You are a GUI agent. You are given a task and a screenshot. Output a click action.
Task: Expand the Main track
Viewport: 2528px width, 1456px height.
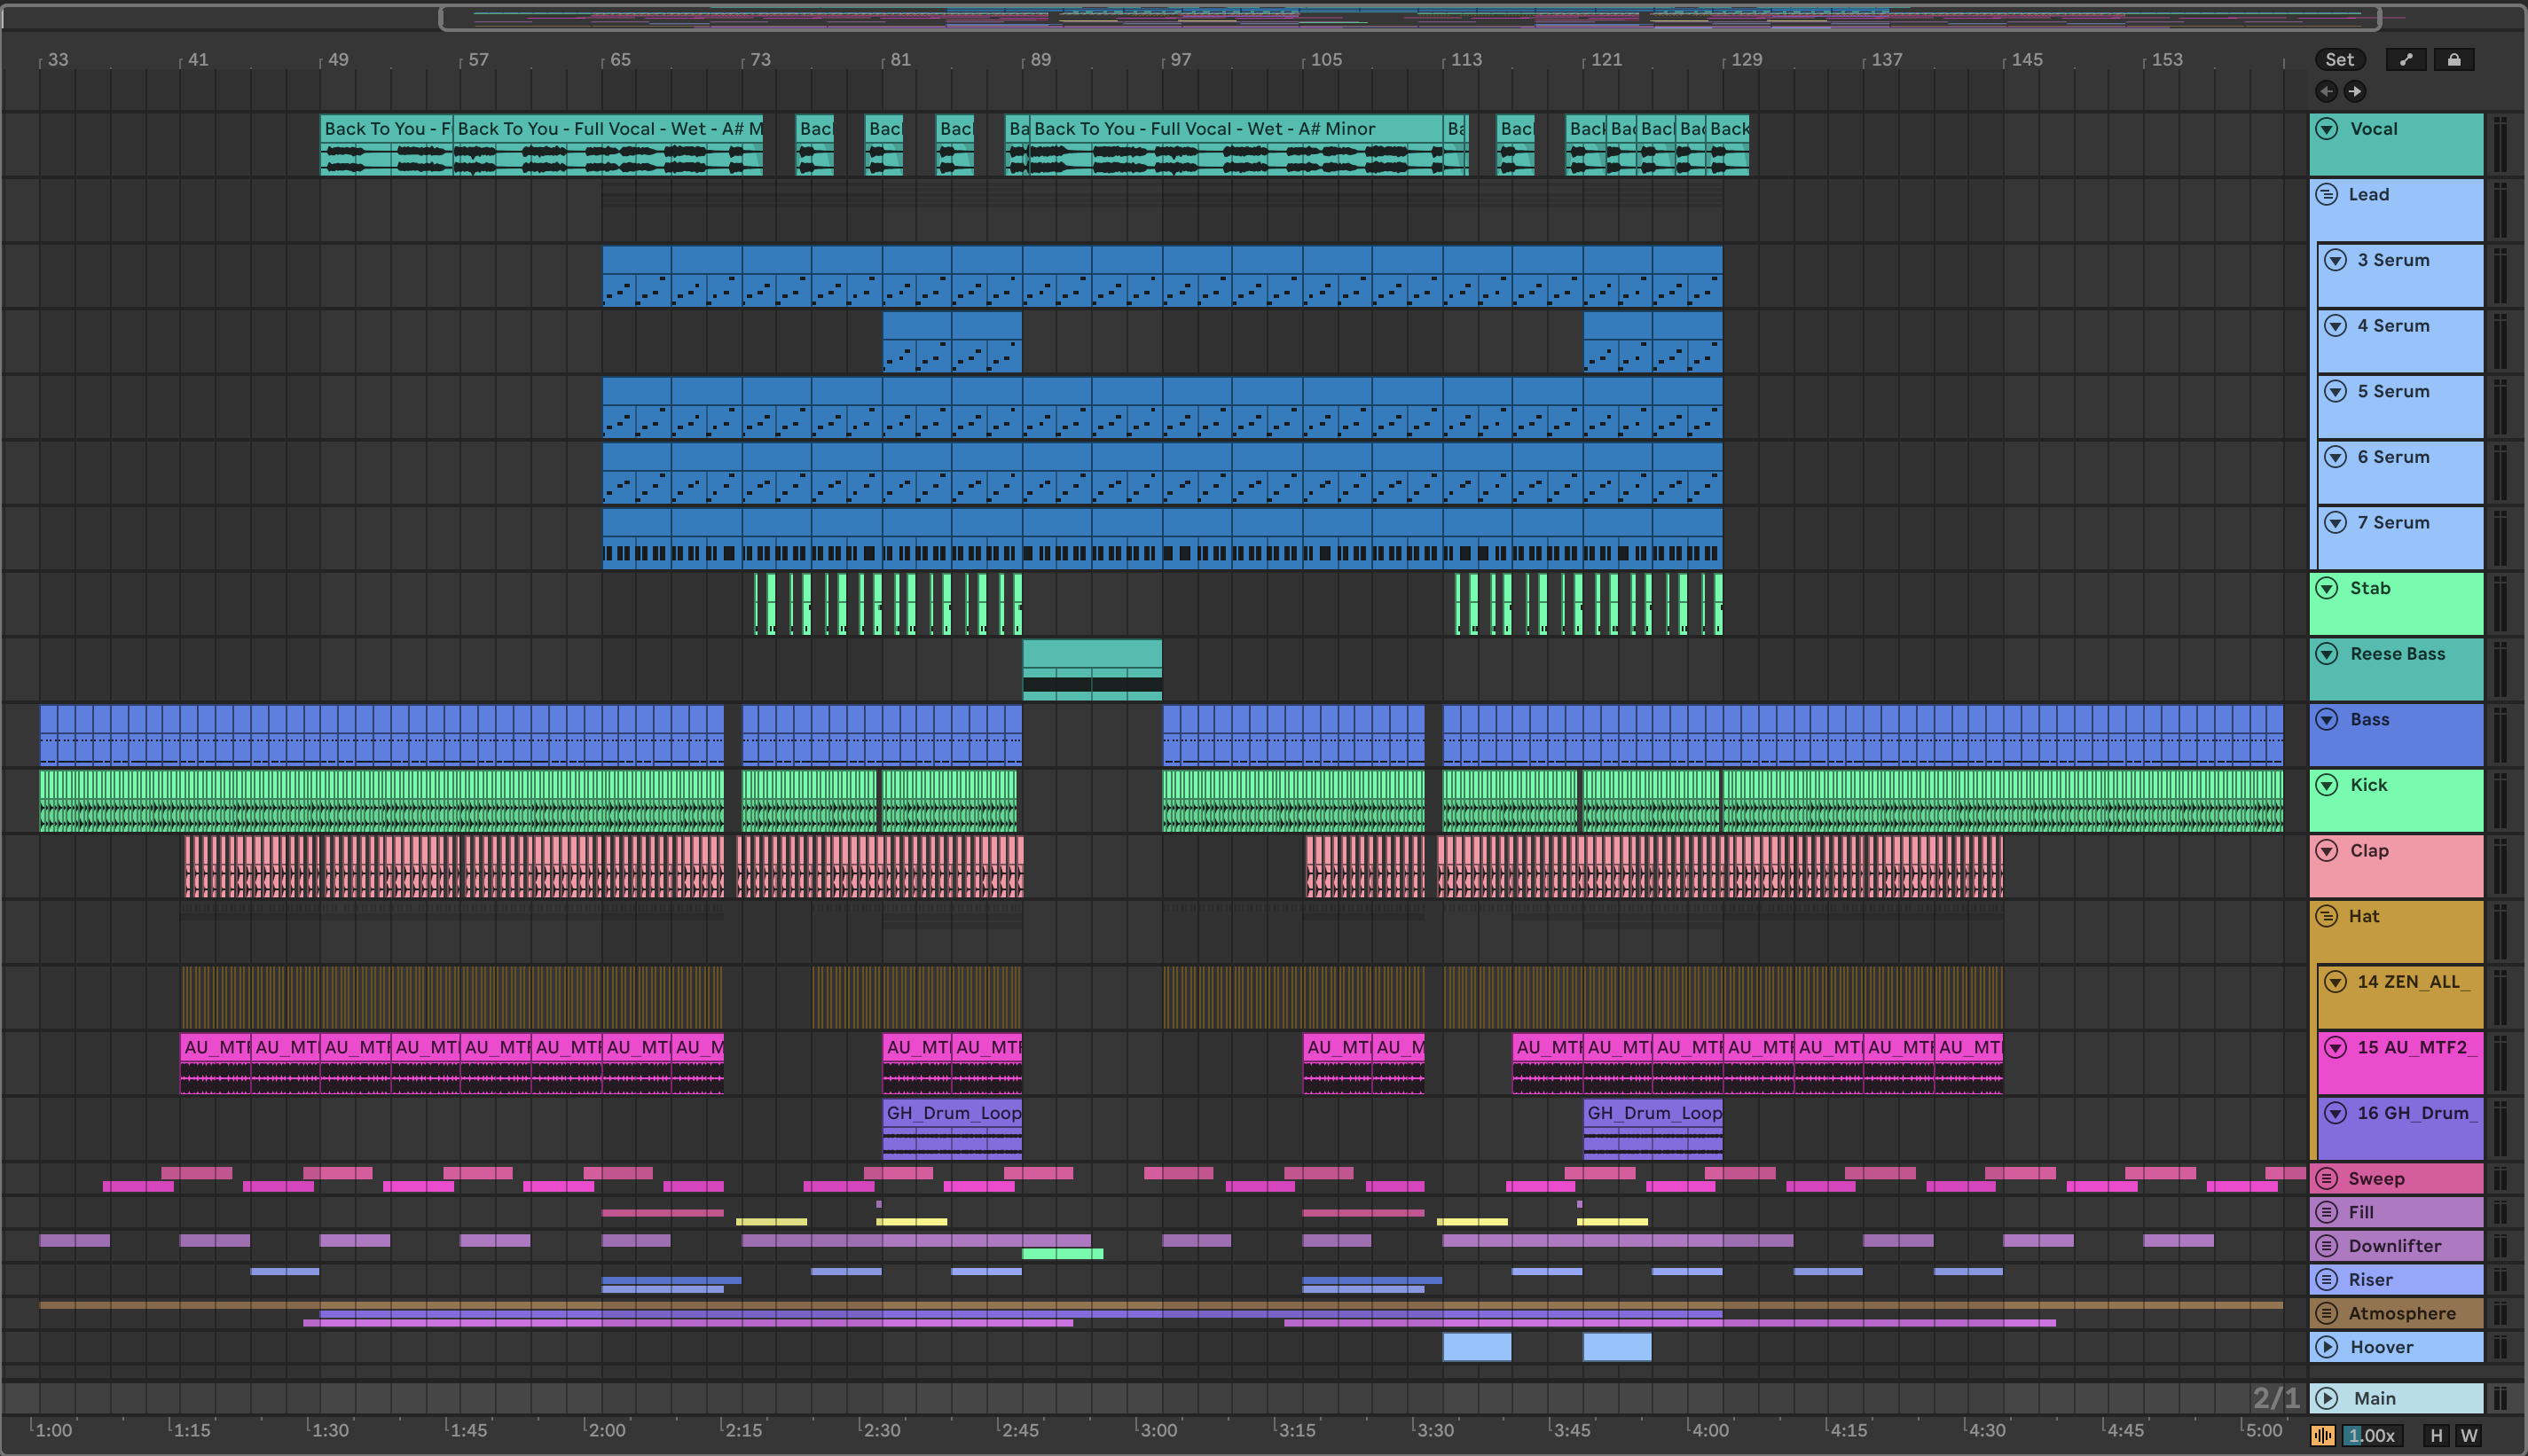[2327, 1399]
